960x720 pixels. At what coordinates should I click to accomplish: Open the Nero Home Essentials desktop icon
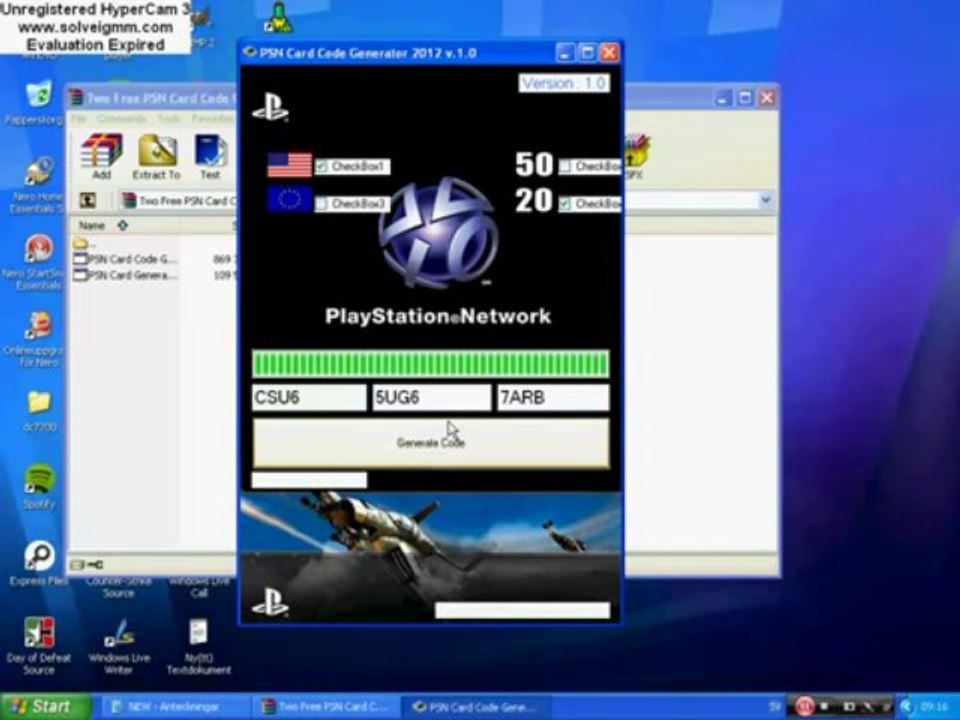pyautogui.click(x=39, y=171)
